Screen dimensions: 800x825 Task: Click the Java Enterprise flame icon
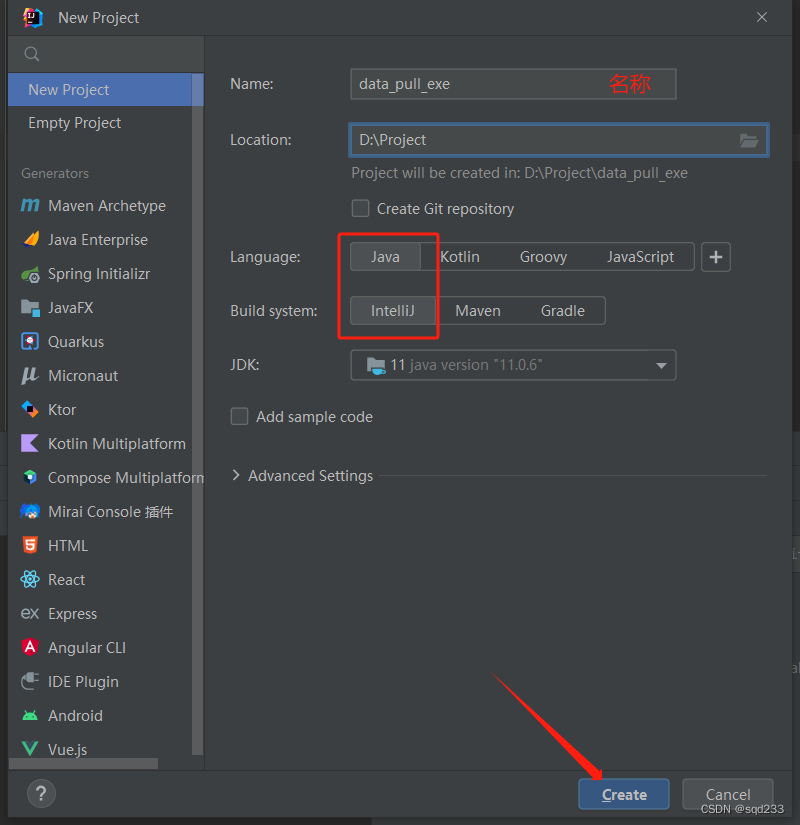coord(31,239)
